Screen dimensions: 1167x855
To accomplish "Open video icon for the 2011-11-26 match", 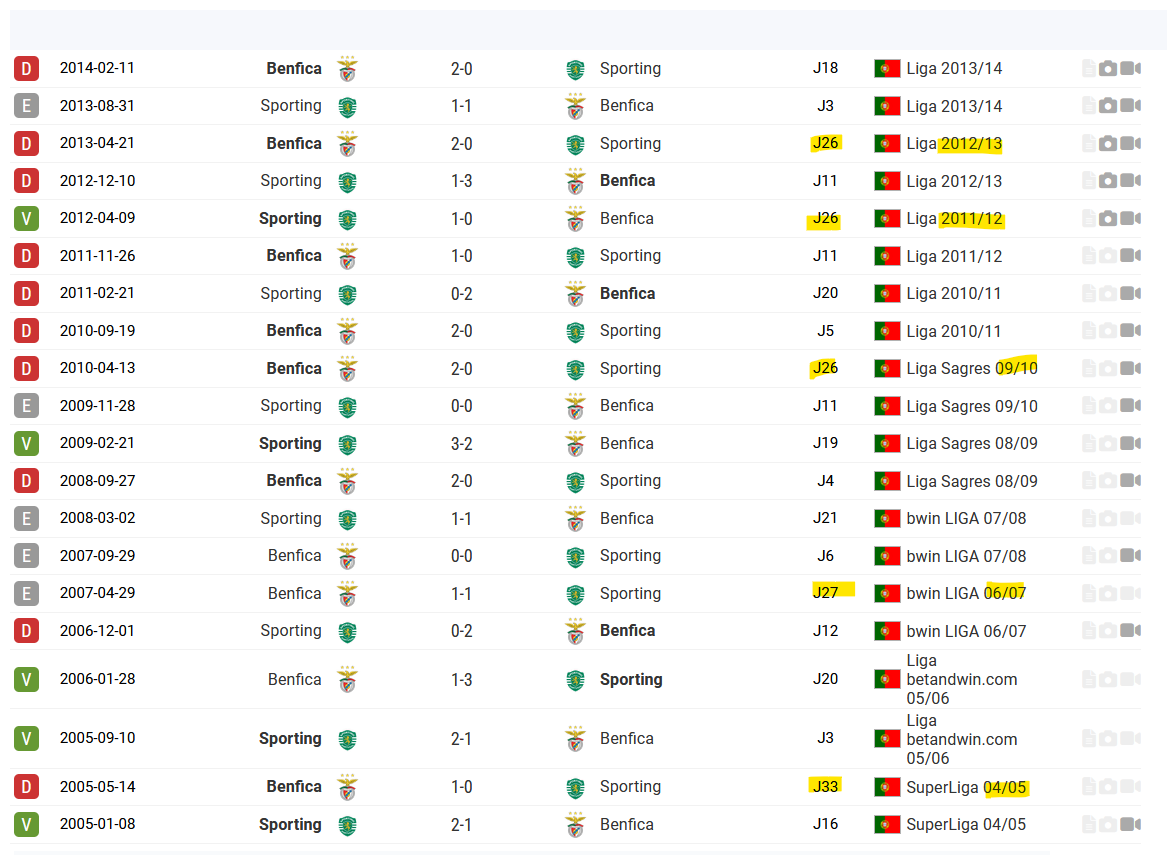I will [1131, 255].
